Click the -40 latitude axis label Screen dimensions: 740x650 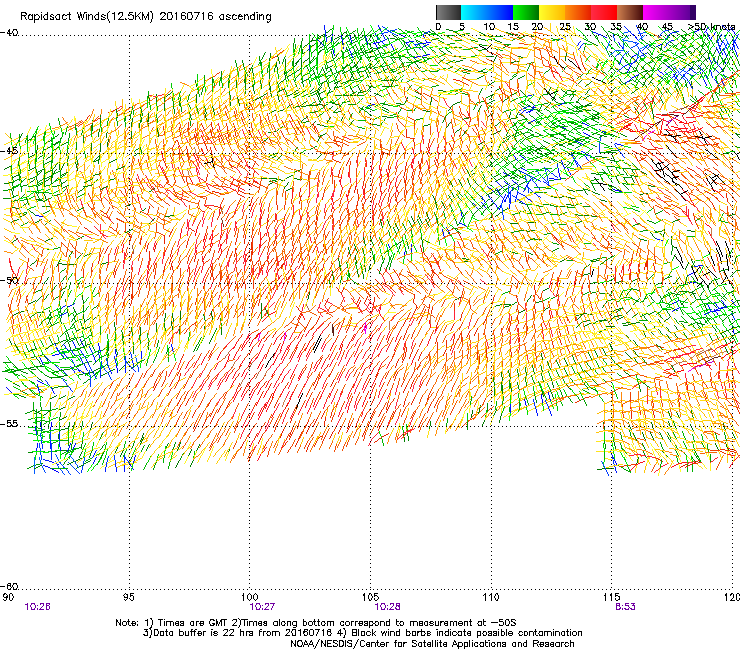(x=9, y=33)
